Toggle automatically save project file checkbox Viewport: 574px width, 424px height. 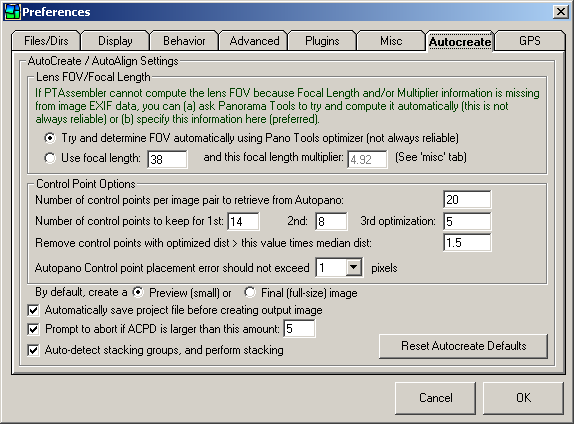click(x=33, y=310)
